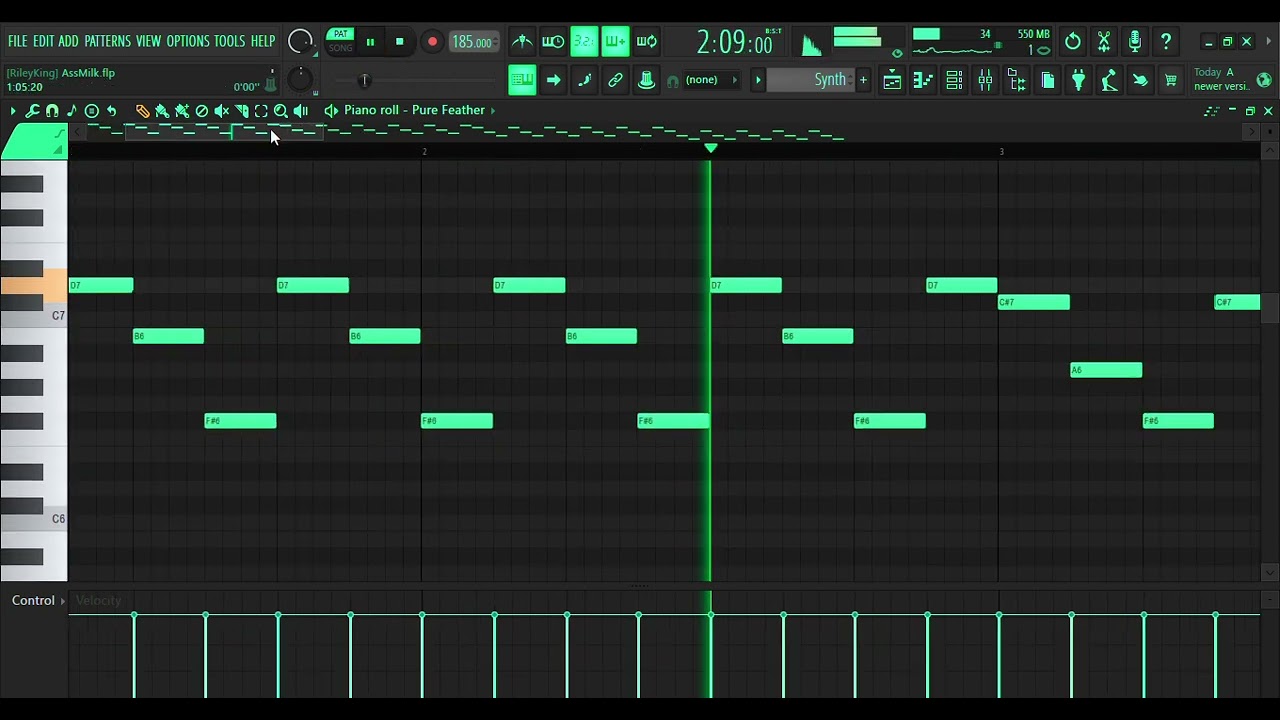Click the song position slider
1280x720 pixels.
tap(363, 80)
